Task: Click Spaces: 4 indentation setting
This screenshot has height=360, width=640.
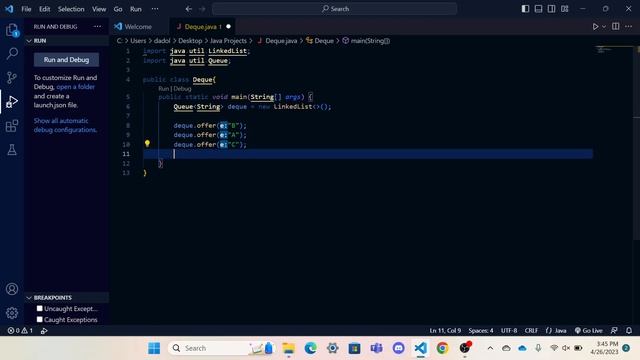Action: (x=481, y=331)
